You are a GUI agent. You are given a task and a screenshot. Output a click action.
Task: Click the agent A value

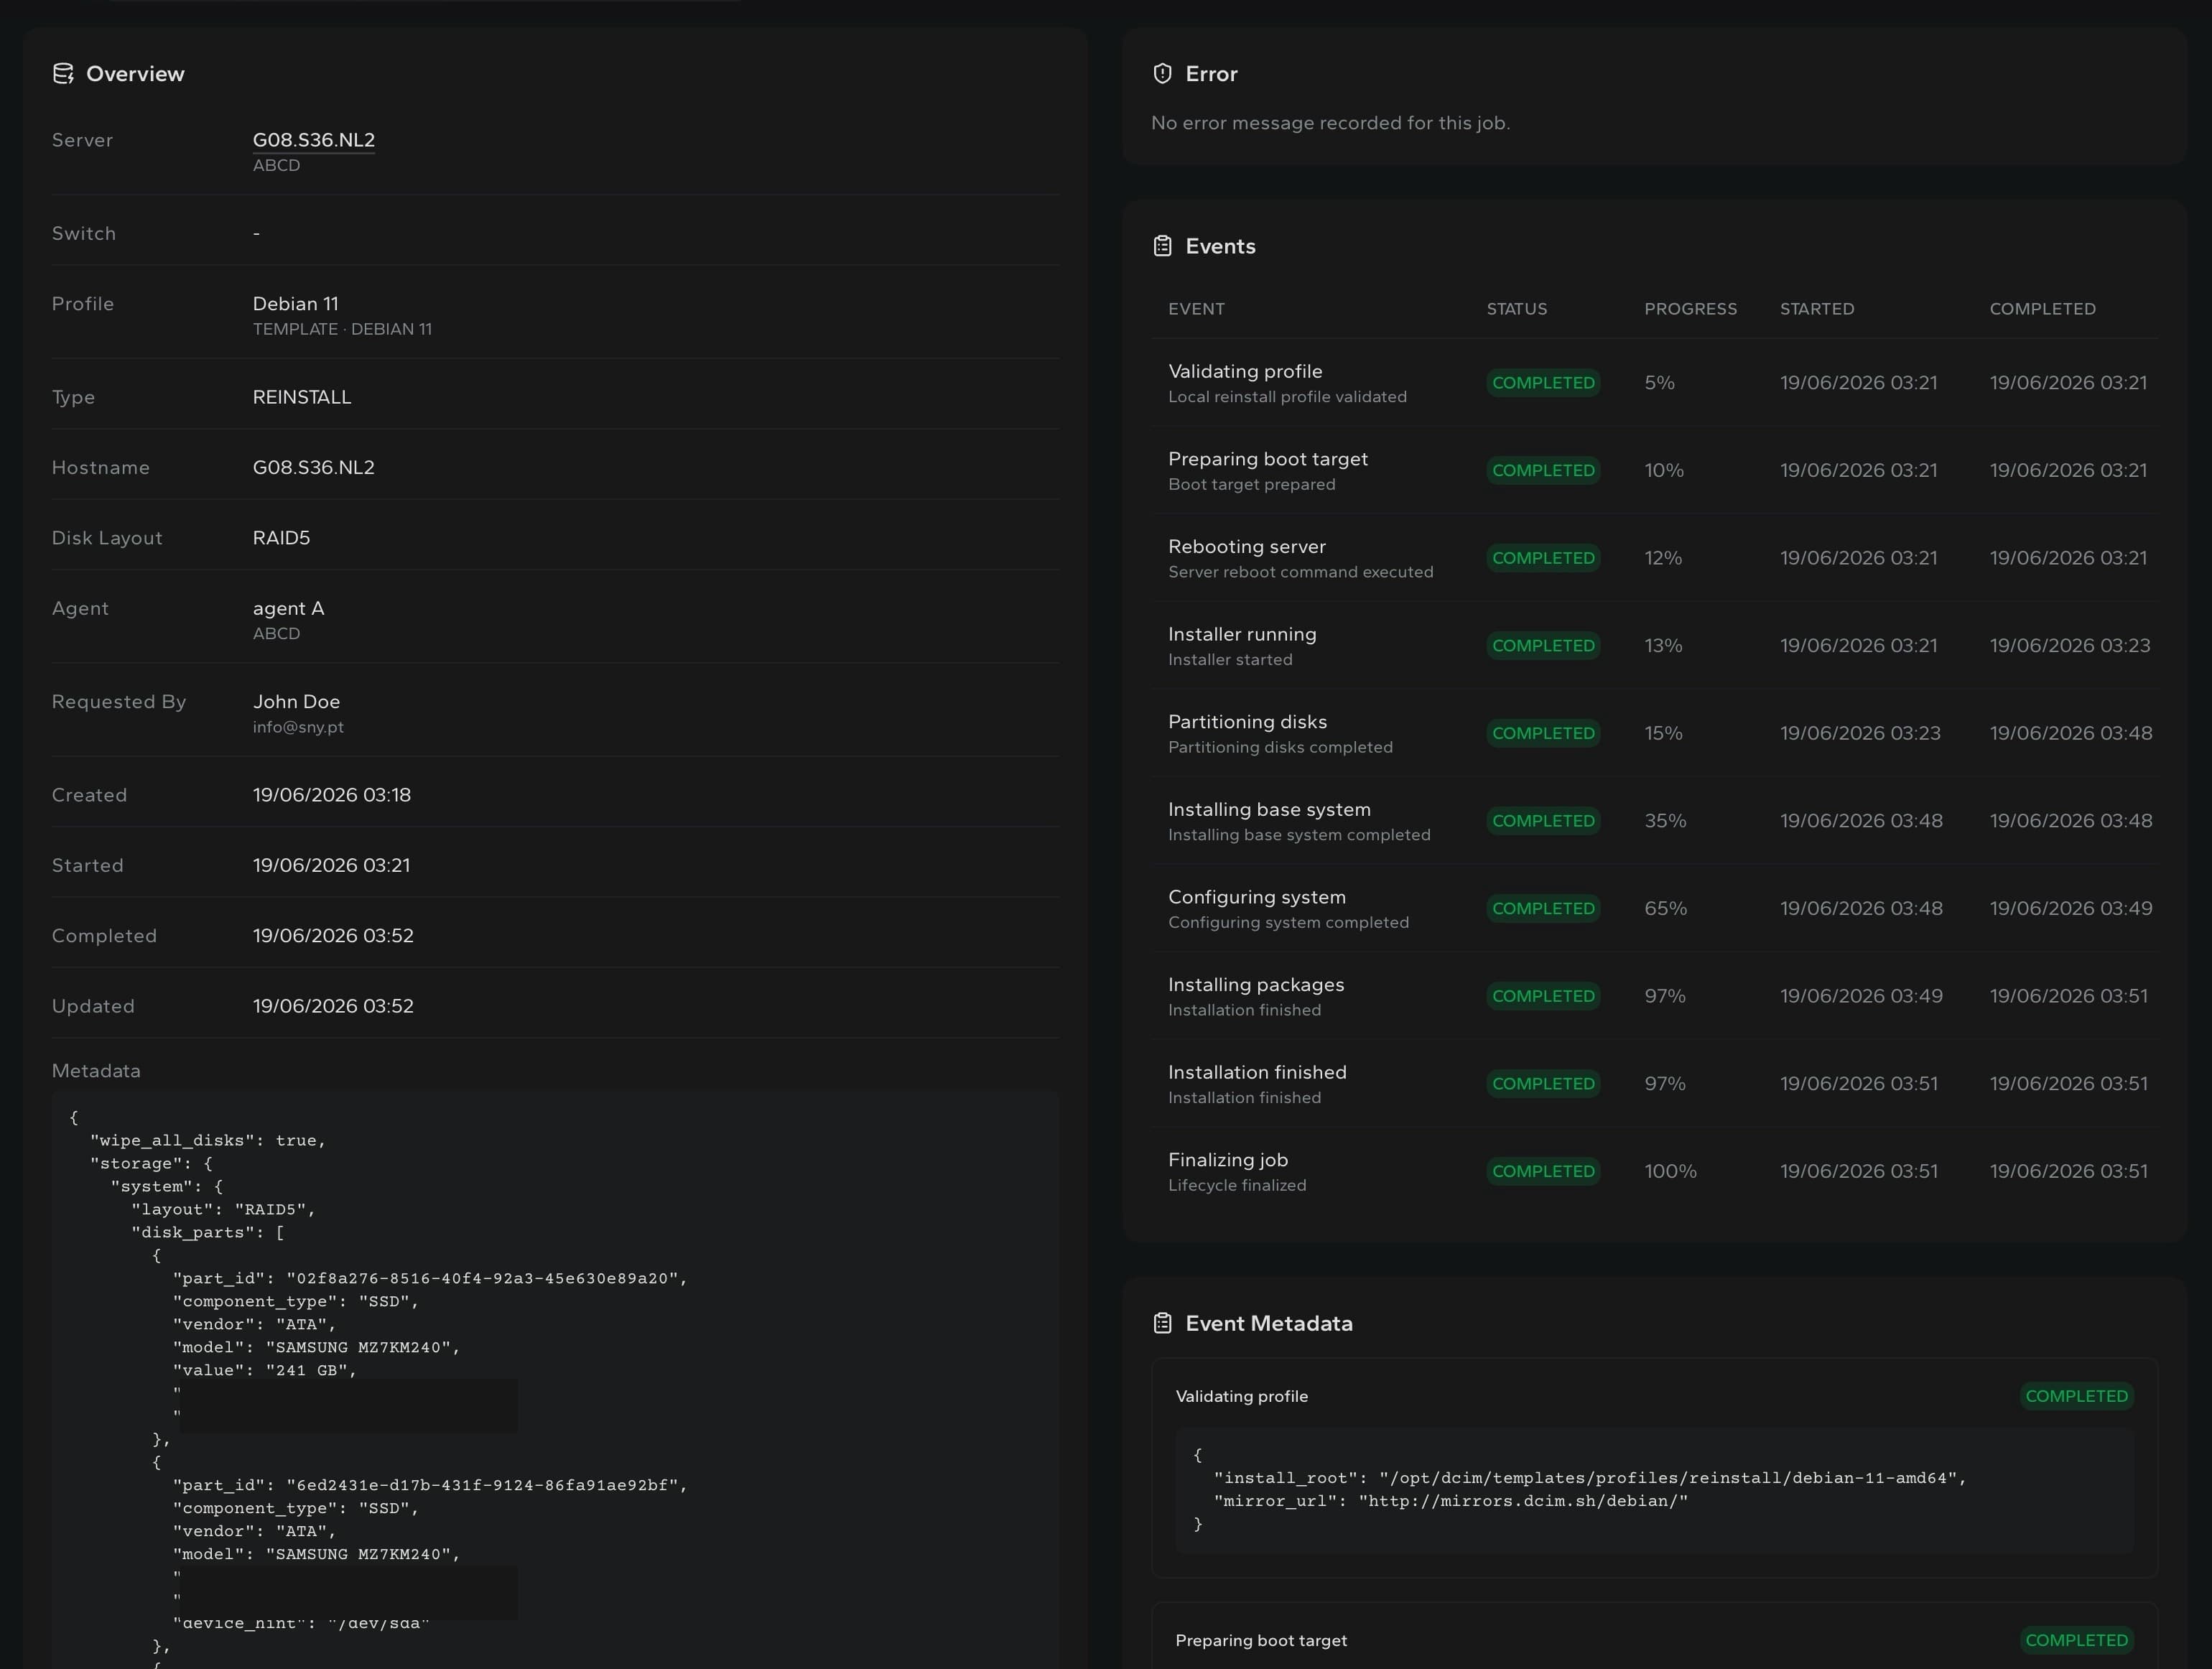(x=288, y=608)
